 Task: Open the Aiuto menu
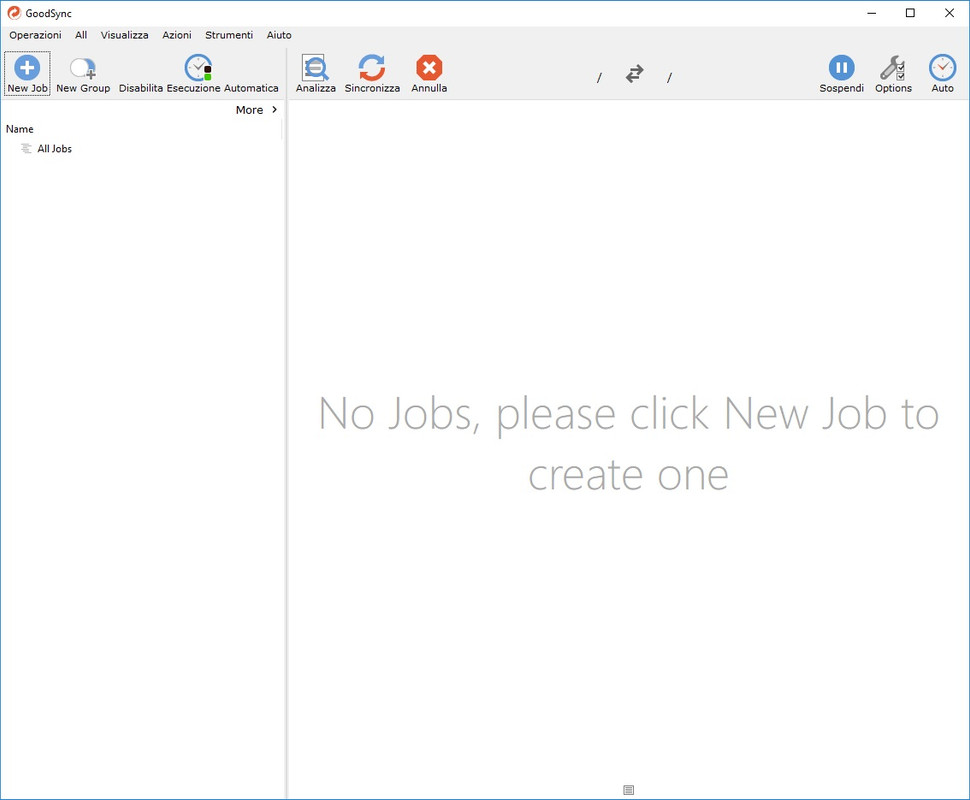coord(279,35)
